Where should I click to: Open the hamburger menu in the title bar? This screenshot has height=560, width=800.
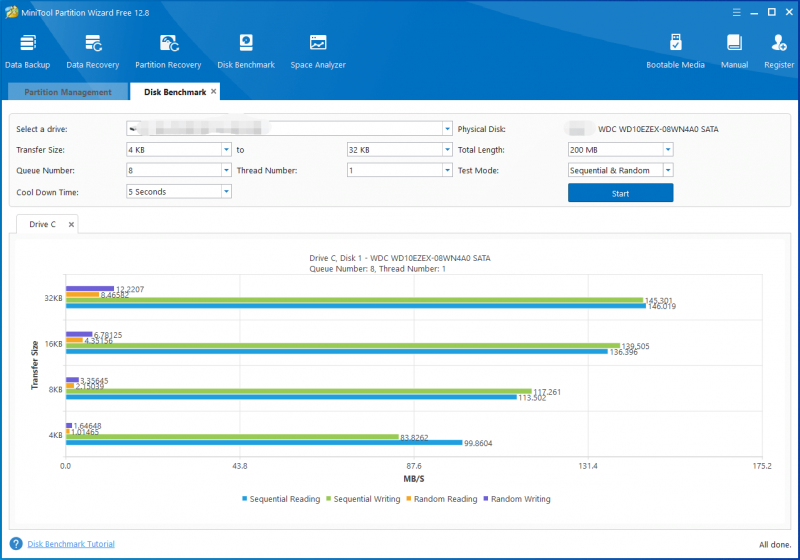tap(736, 12)
